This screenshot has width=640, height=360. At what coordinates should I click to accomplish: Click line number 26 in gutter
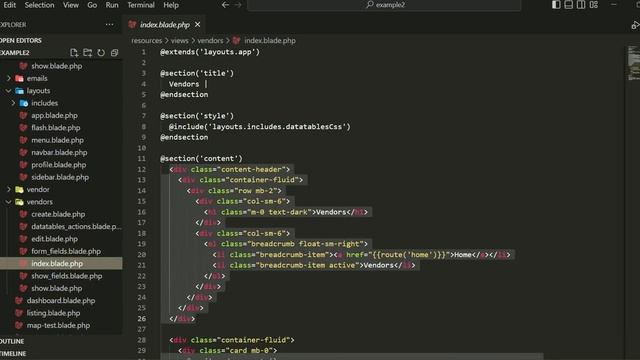(x=141, y=318)
